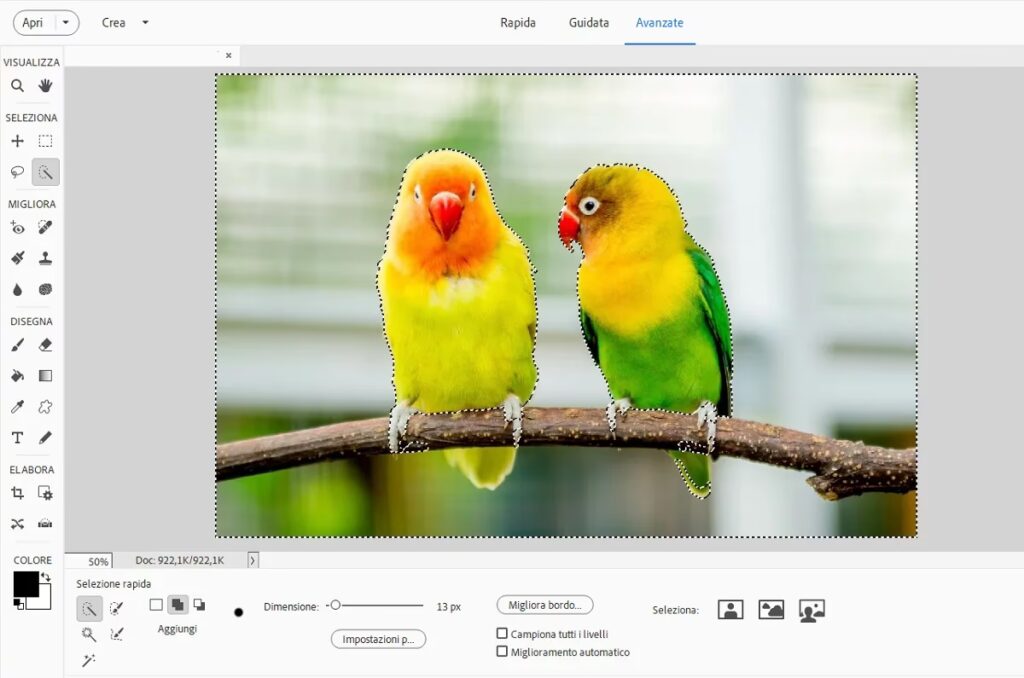Click the Migliora bordo button
1024x678 pixels.
coord(545,605)
